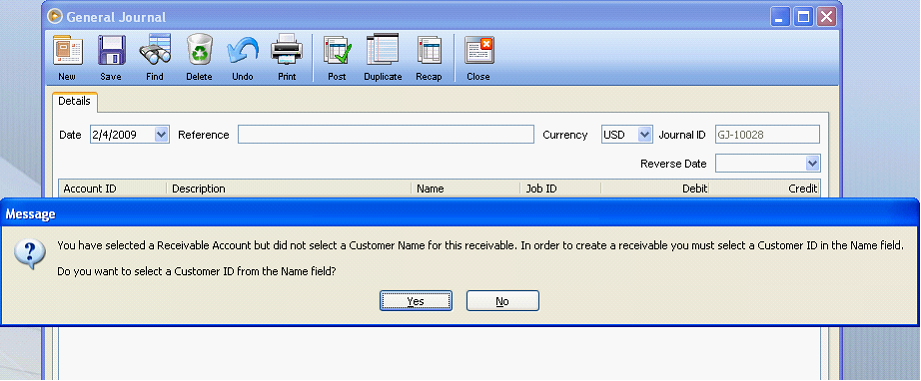The image size is (921, 381).
Task: Choose No in the Message dialog
Action: click(x=502, y=301)
